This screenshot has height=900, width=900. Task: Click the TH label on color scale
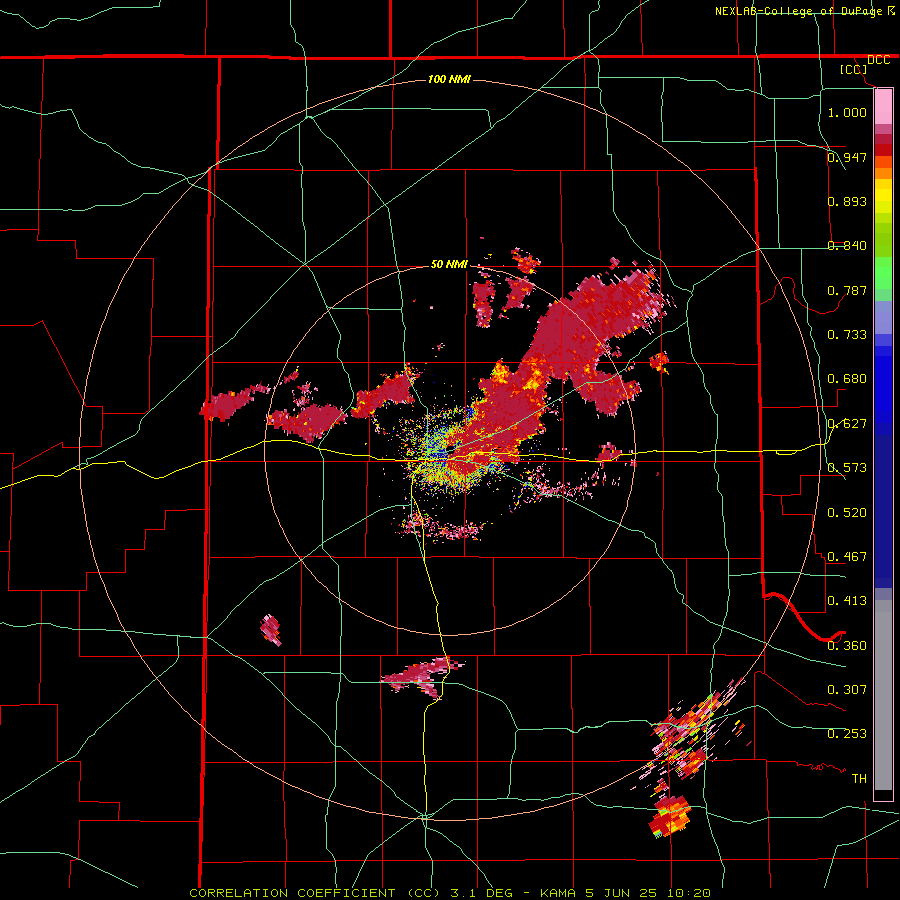[859, 779]
